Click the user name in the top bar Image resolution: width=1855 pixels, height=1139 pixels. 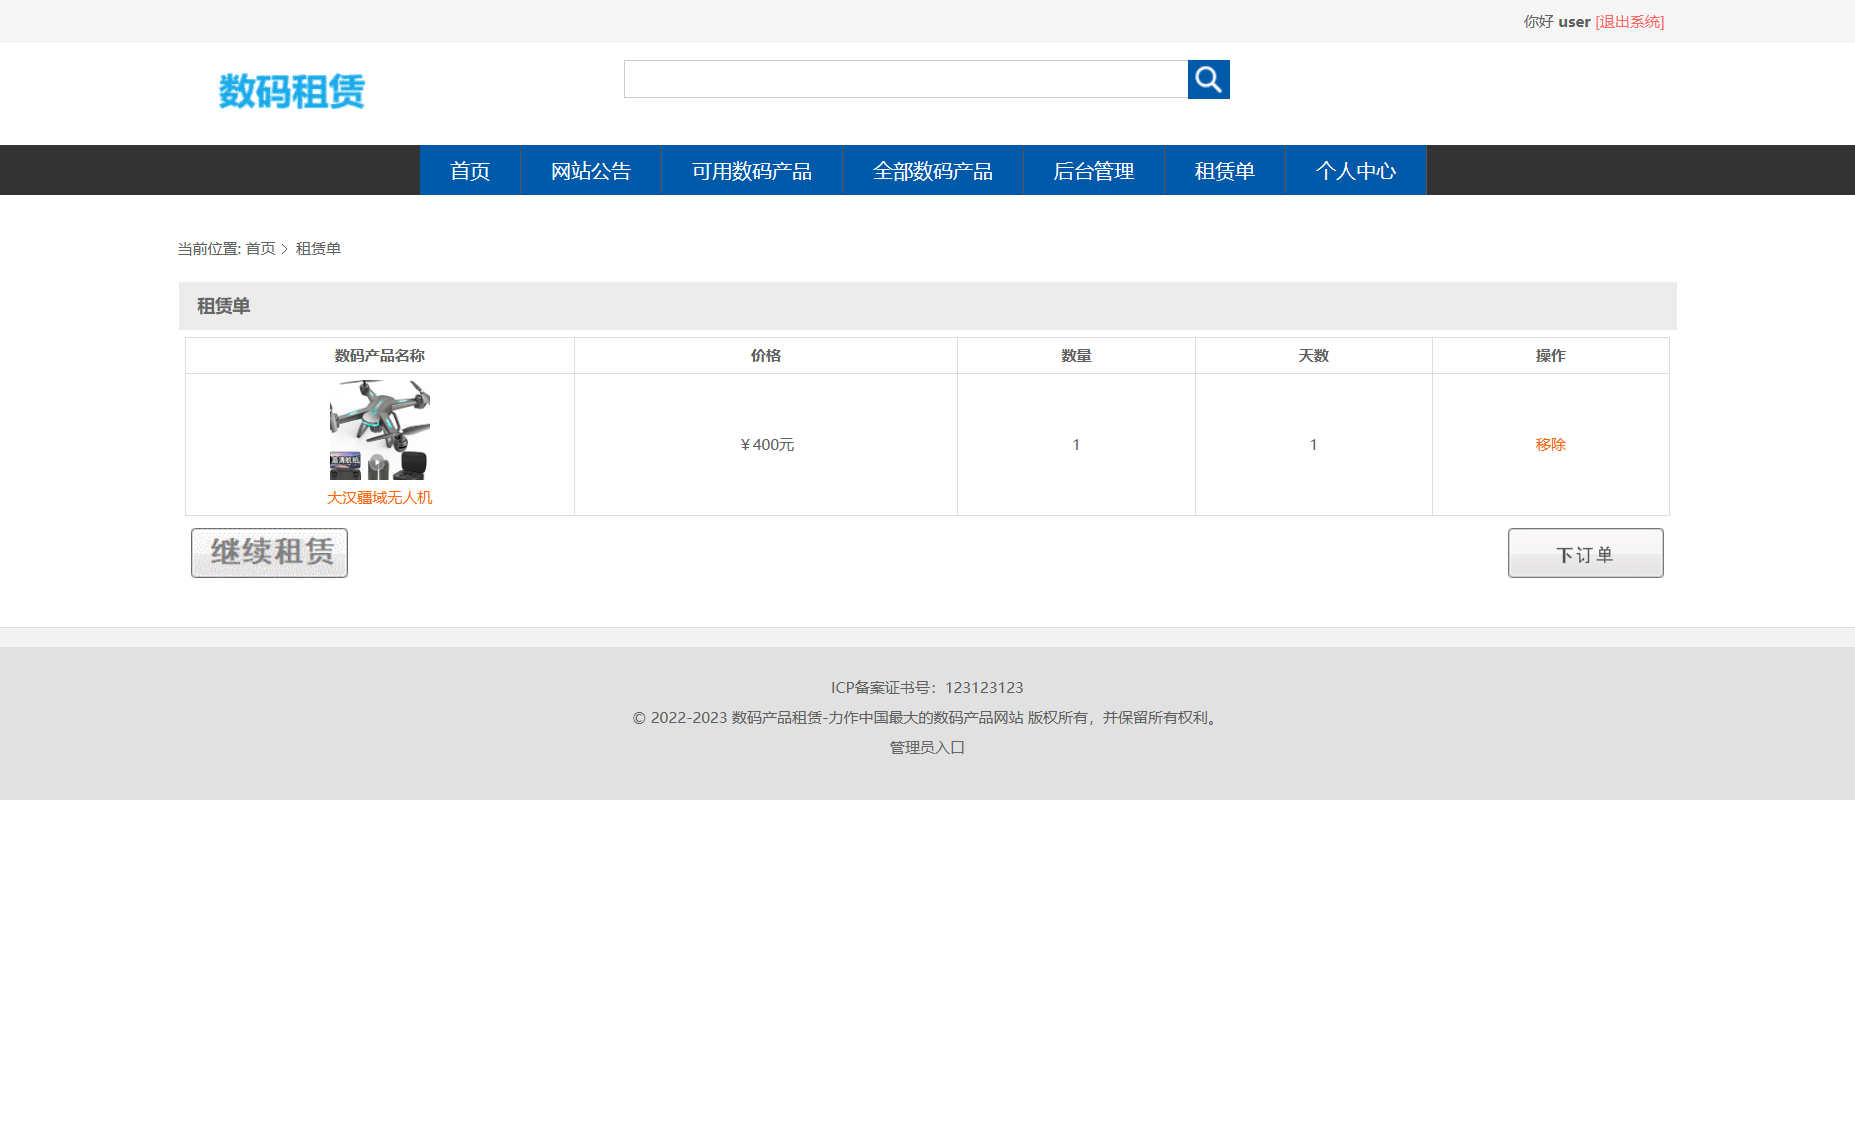point(1574,21)
